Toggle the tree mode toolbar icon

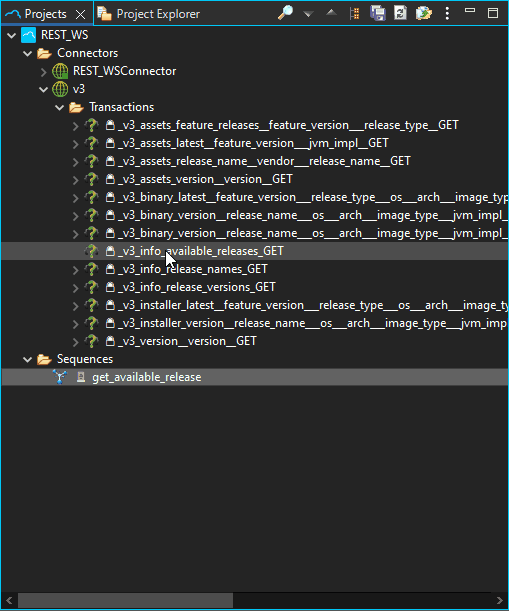(x=354, y=14)
